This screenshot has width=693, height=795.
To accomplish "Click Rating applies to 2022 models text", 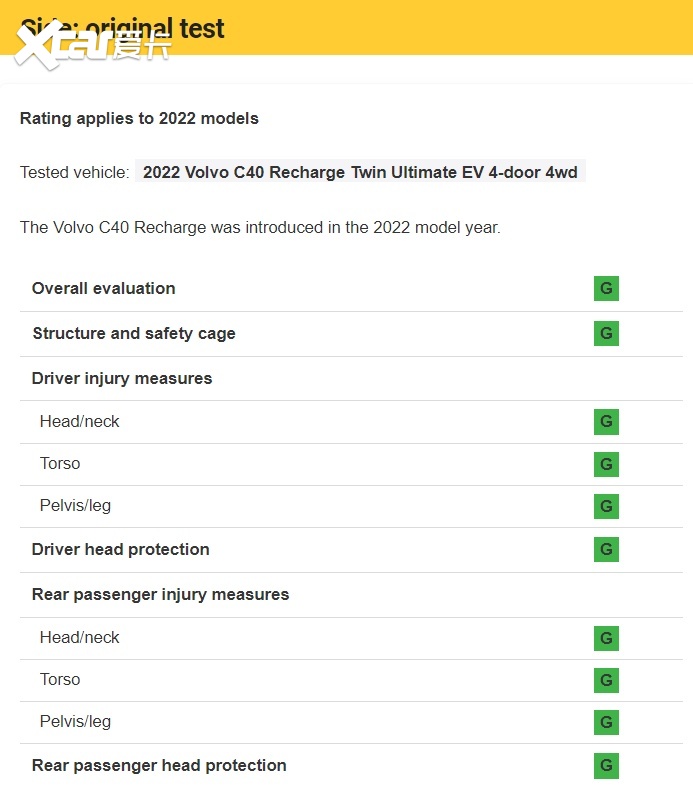I will (139, 118).
